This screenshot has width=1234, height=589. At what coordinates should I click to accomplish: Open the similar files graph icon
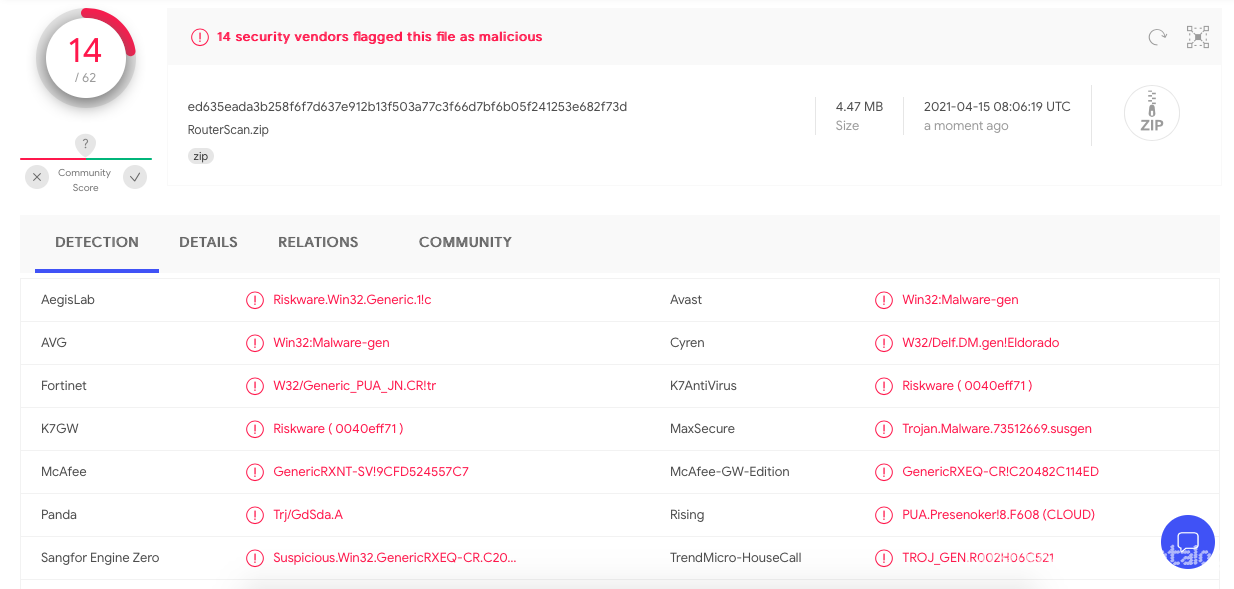point(1197,37)
